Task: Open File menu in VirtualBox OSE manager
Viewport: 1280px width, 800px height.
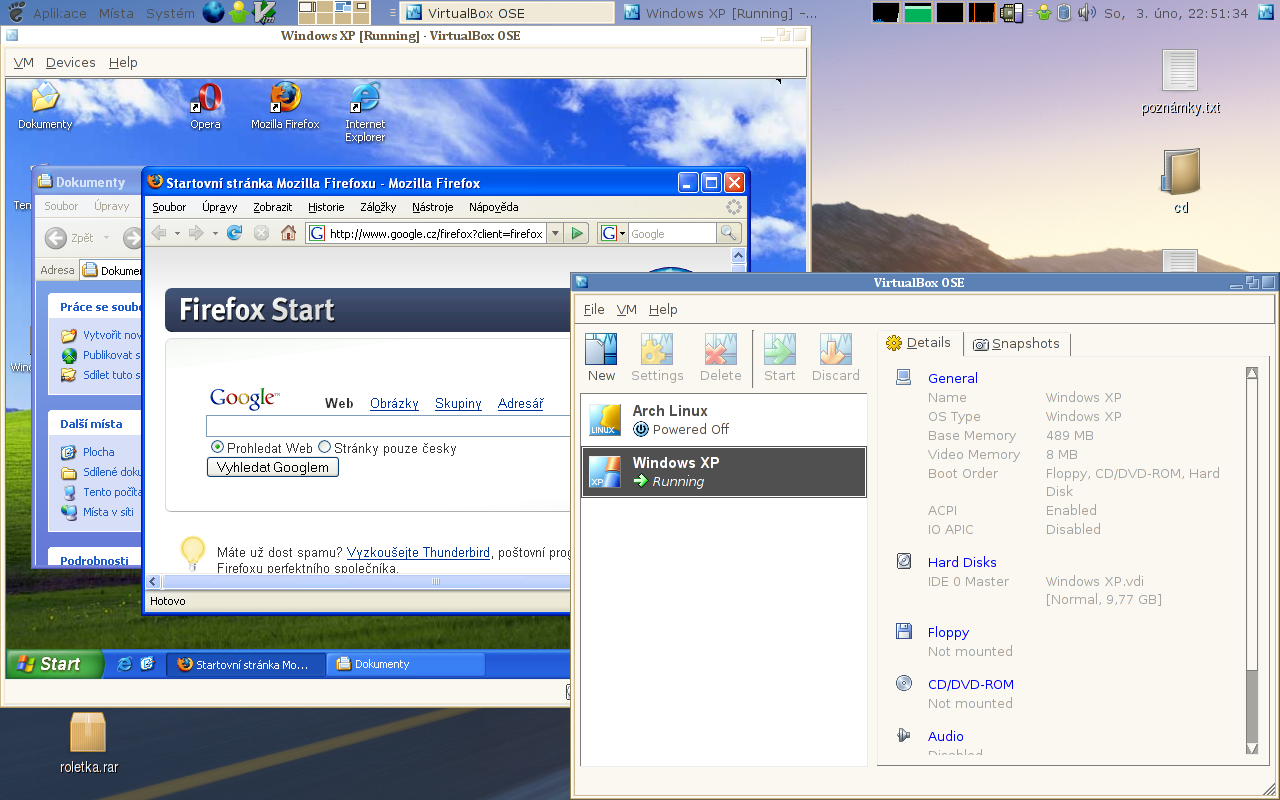Action: (594, 309)
